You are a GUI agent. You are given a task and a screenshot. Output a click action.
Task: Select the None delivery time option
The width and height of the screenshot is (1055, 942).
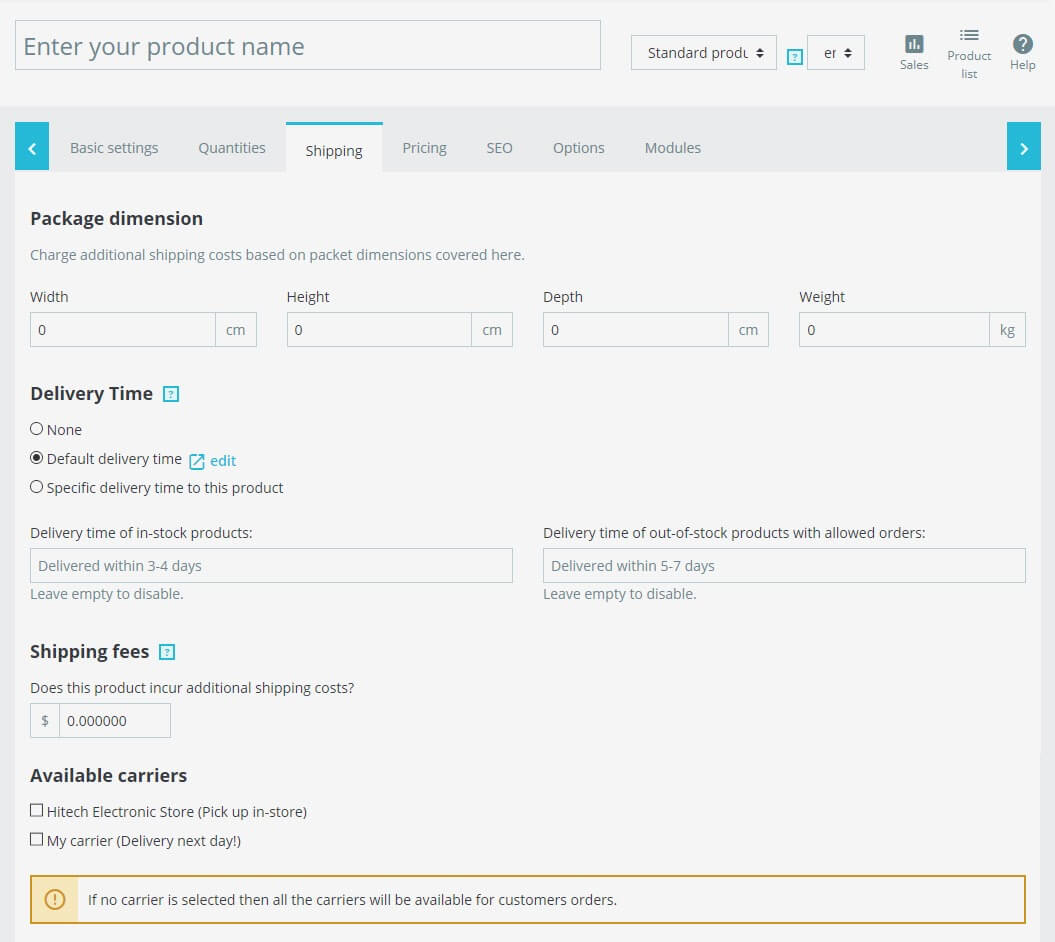36,428
